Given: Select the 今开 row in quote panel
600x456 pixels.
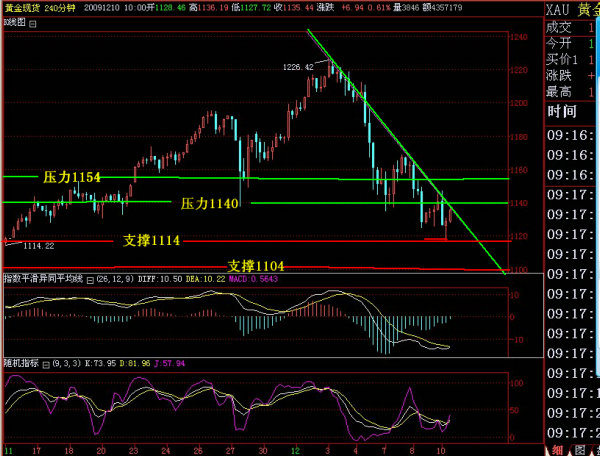Looking at the screenshot, I should [564, 43].
